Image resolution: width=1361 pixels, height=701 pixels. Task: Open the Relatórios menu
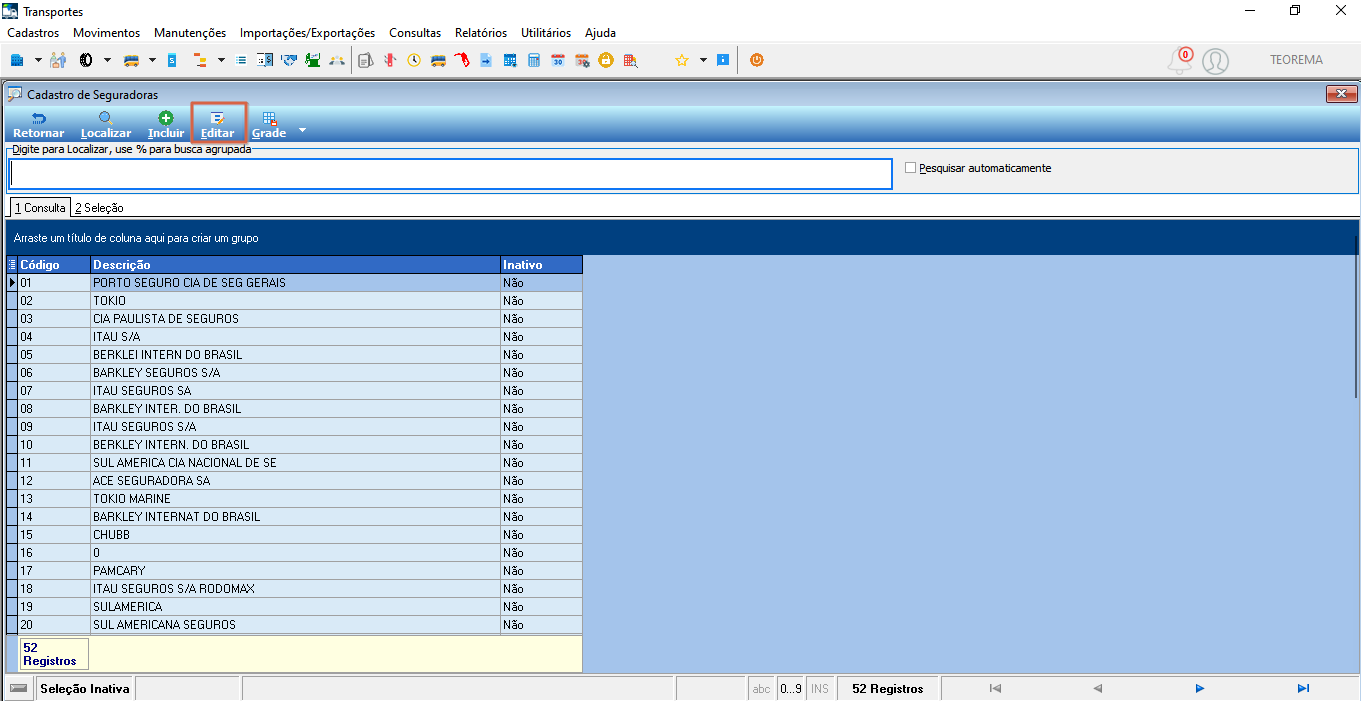click(x=481, y=33)
